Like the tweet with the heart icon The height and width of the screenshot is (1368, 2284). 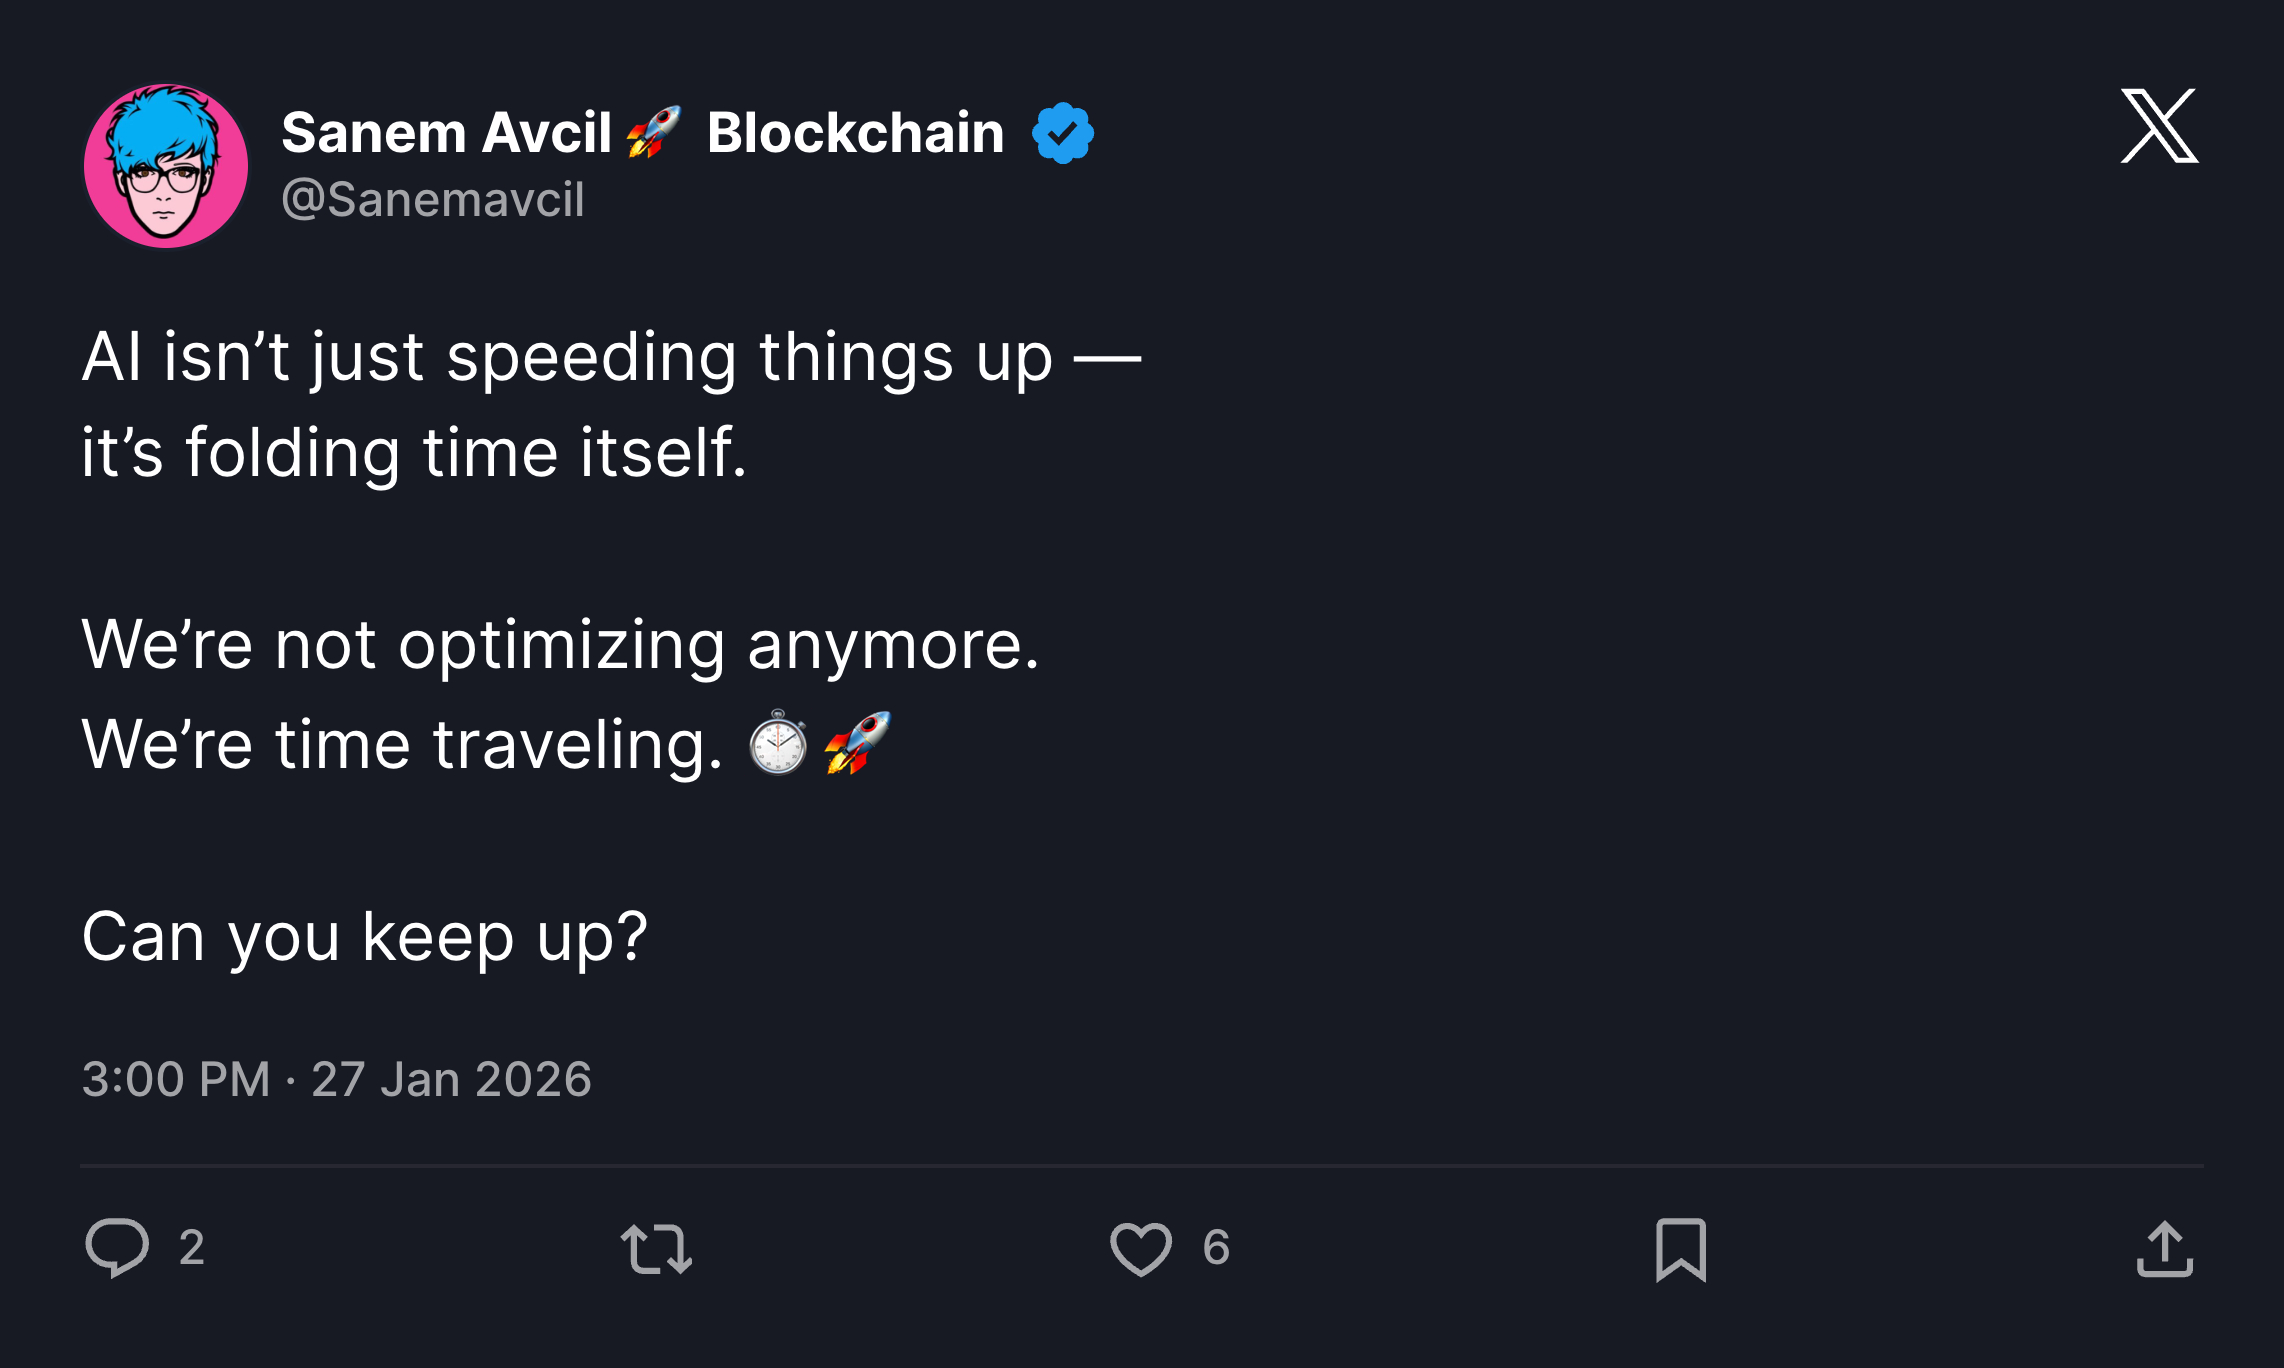coord(1143,1250)
